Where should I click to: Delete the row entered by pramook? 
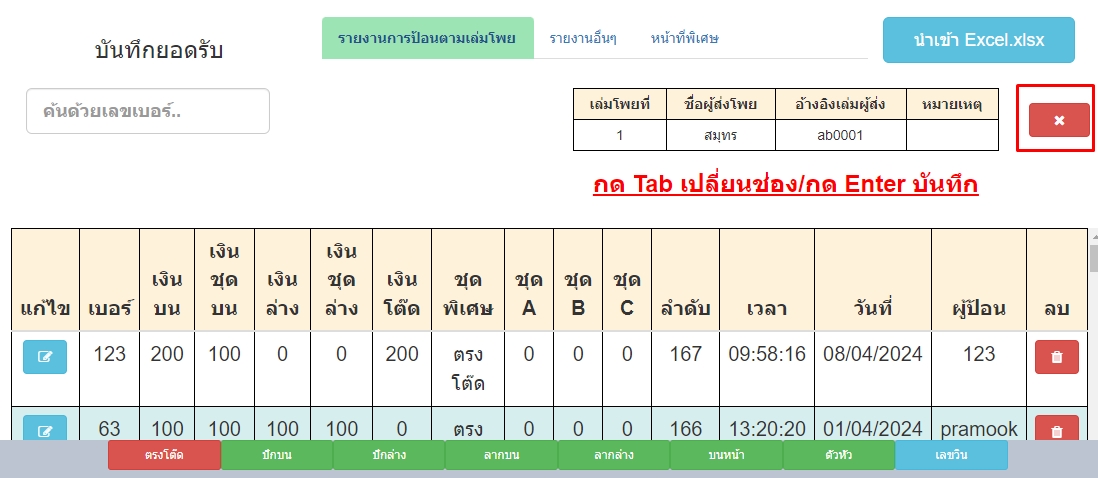(x=1056, y=430)
